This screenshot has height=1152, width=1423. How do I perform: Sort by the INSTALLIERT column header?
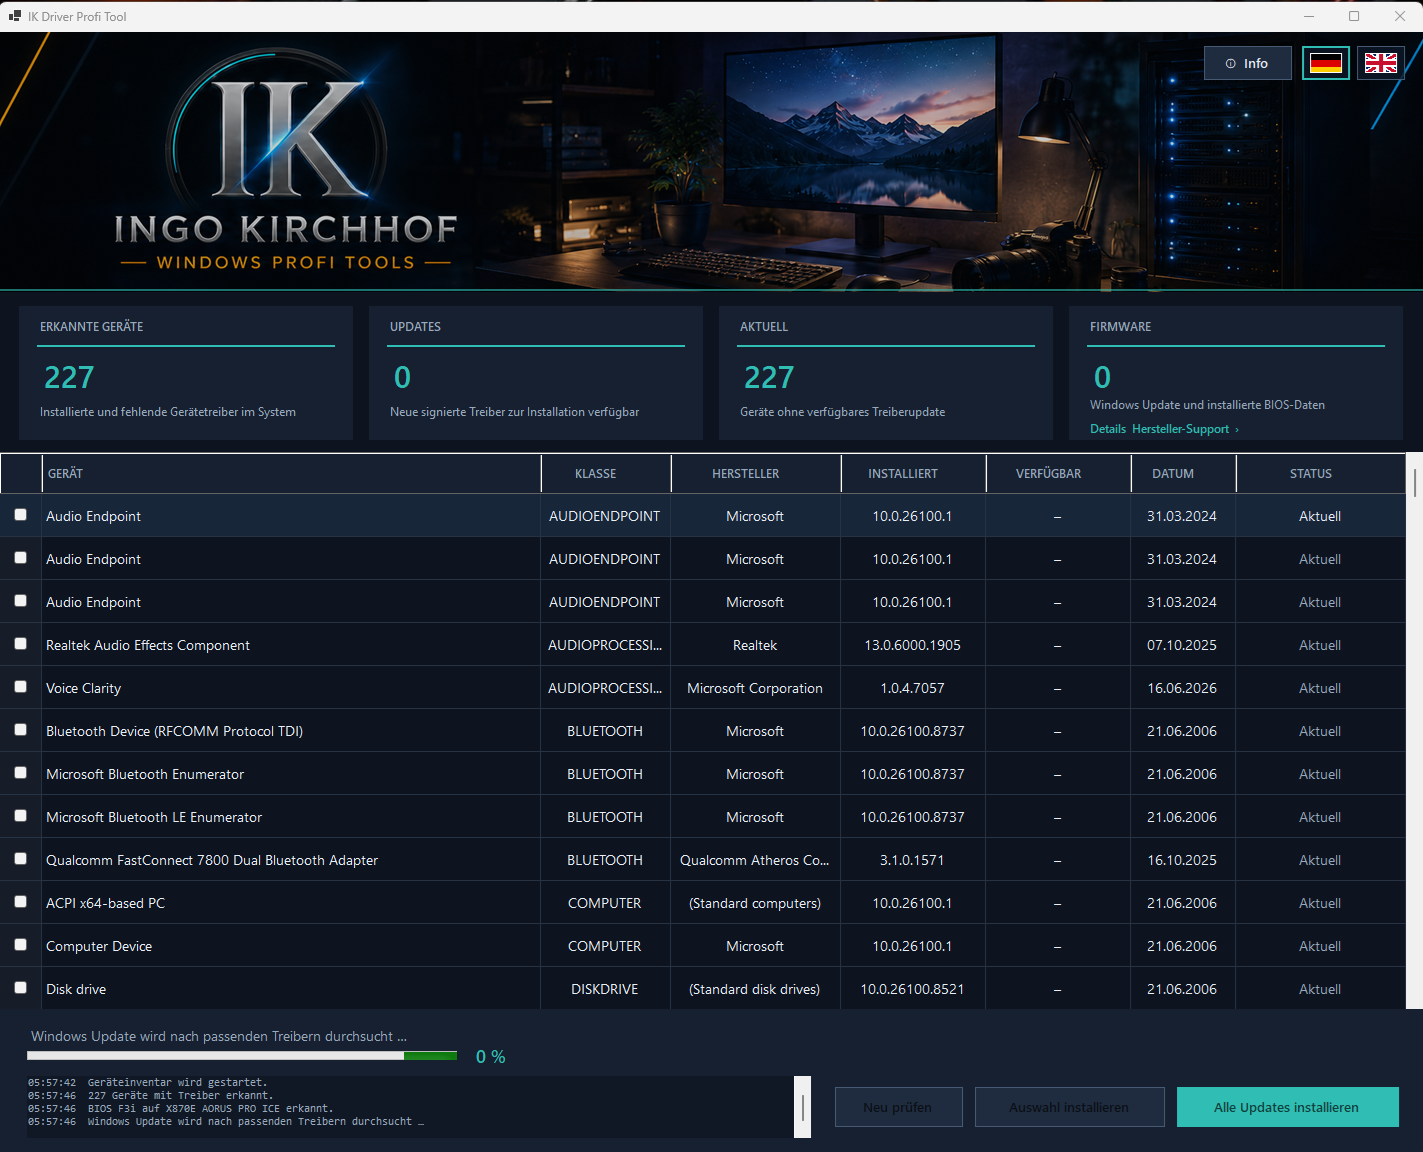(x=913, y=474)
